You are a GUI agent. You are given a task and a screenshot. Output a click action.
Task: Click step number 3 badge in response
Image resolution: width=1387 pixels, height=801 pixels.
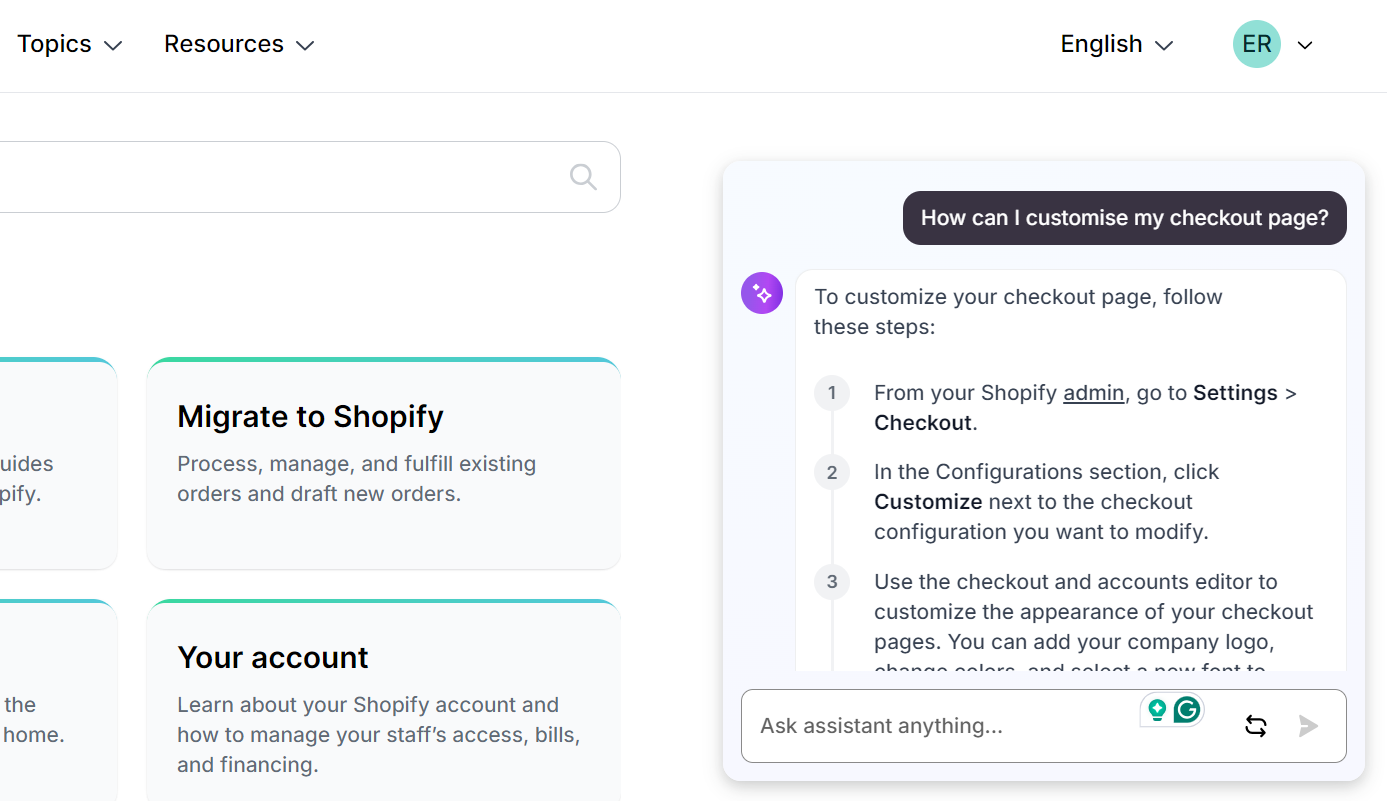(832, 582)
